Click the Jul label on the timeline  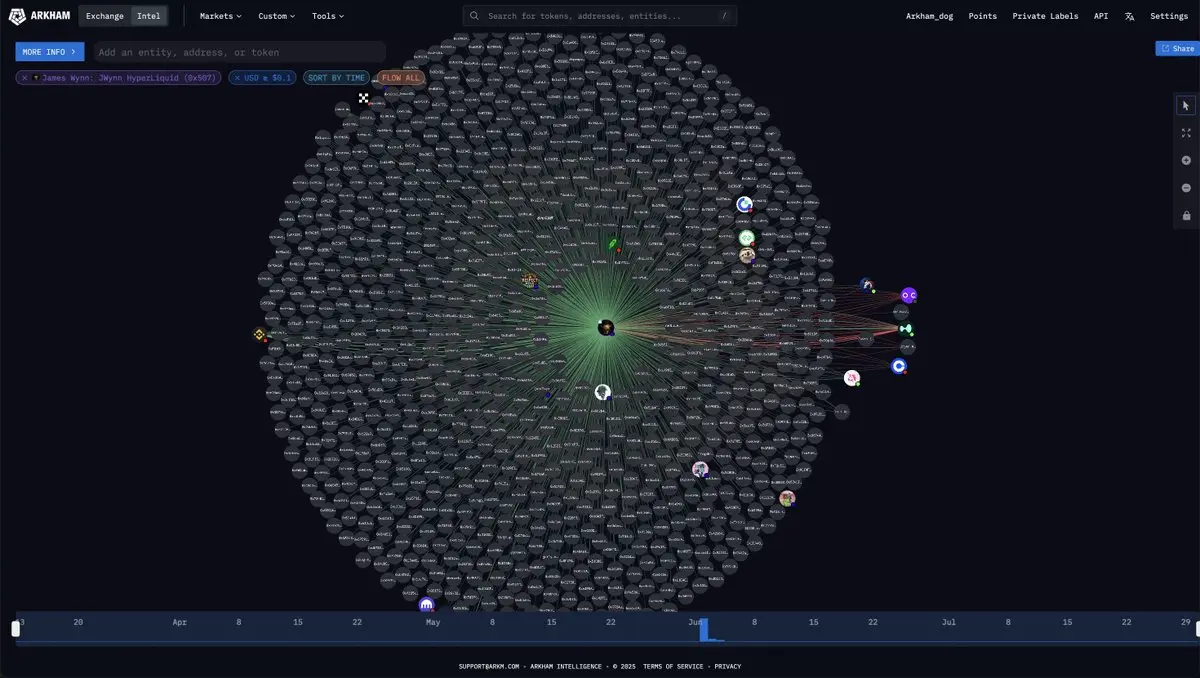(x=948, y=622)
